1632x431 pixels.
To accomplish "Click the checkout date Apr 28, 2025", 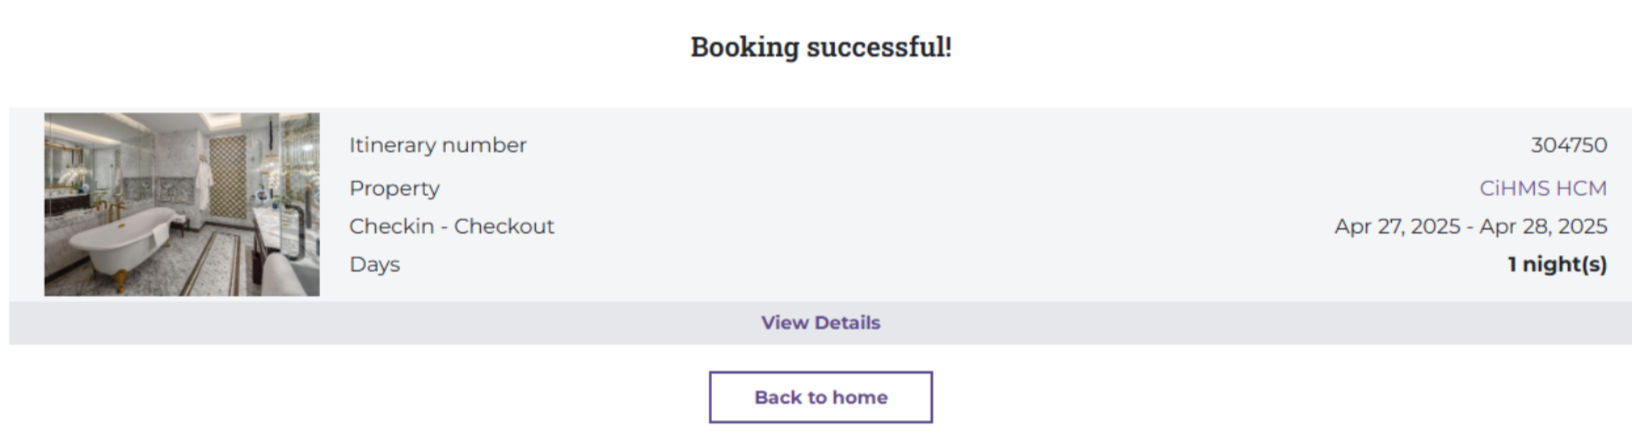I will click(1543, 226).
